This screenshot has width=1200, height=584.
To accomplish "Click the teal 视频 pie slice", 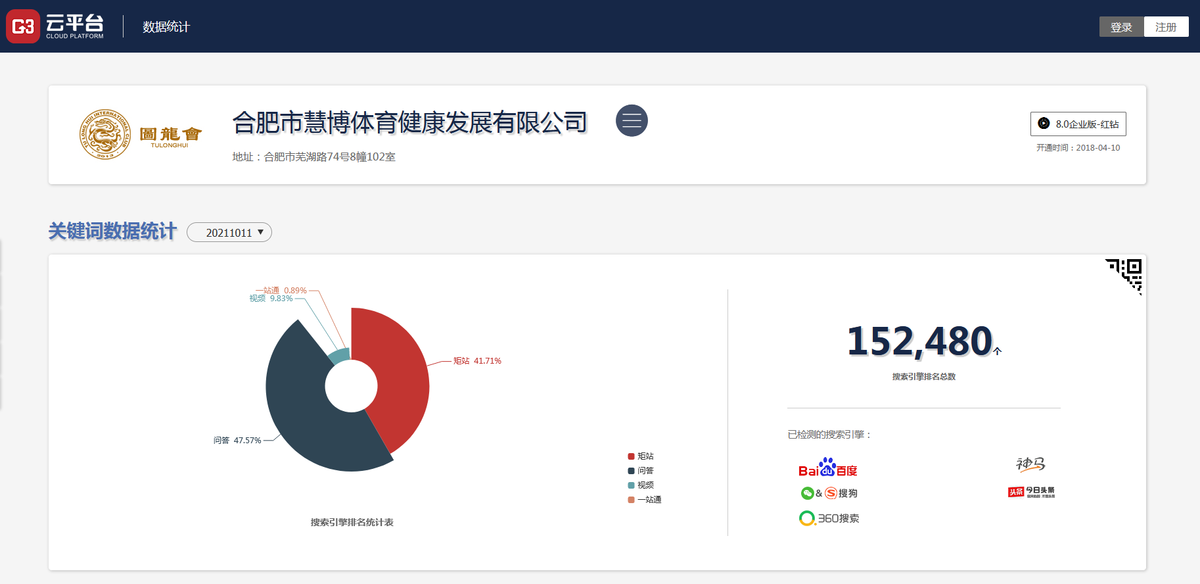I will (339, 355).
